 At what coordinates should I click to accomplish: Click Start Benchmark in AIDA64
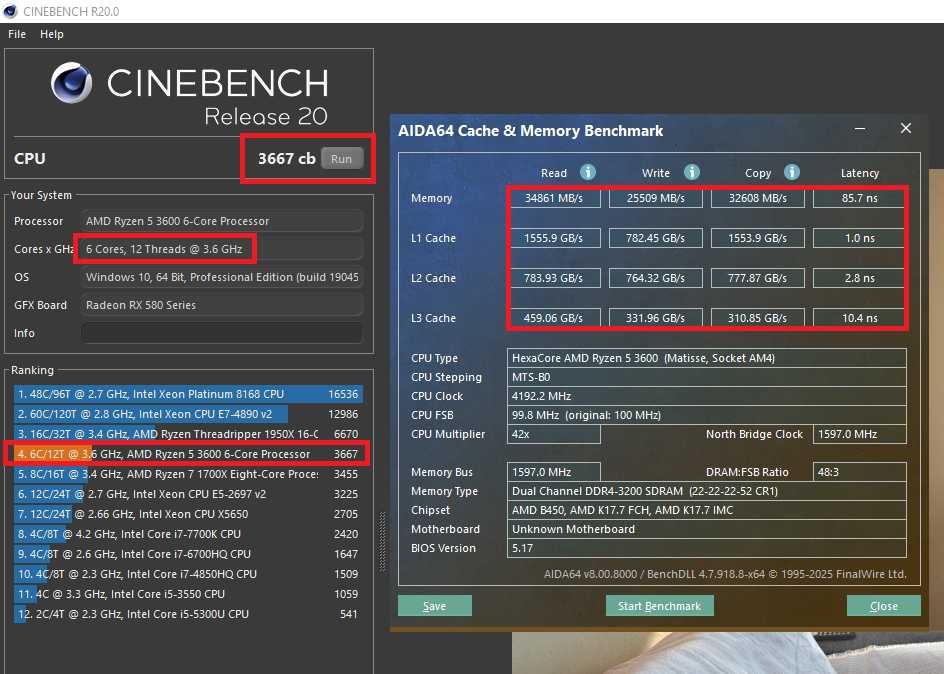(659, 606)
